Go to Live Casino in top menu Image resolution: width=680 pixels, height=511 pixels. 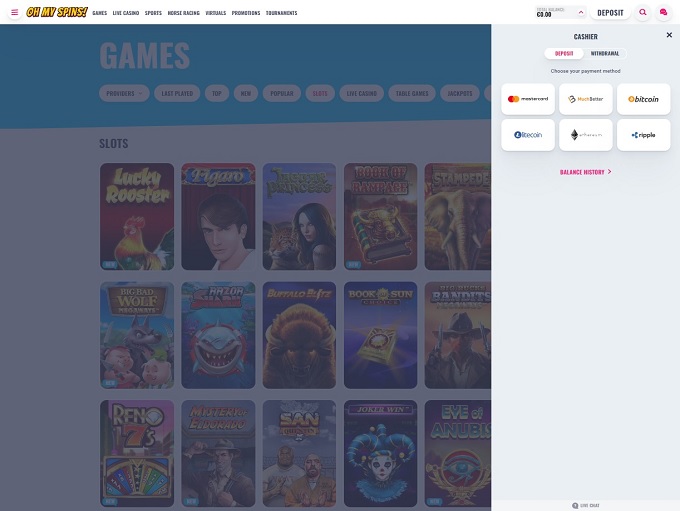click(126, 13)
